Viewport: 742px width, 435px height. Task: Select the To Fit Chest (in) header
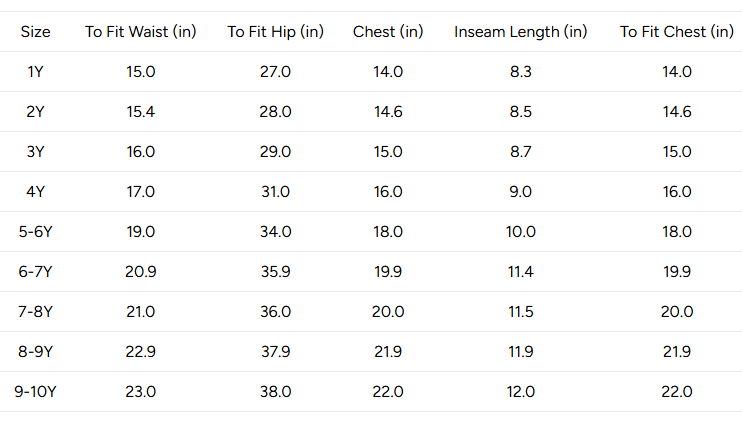pos(677,32)
